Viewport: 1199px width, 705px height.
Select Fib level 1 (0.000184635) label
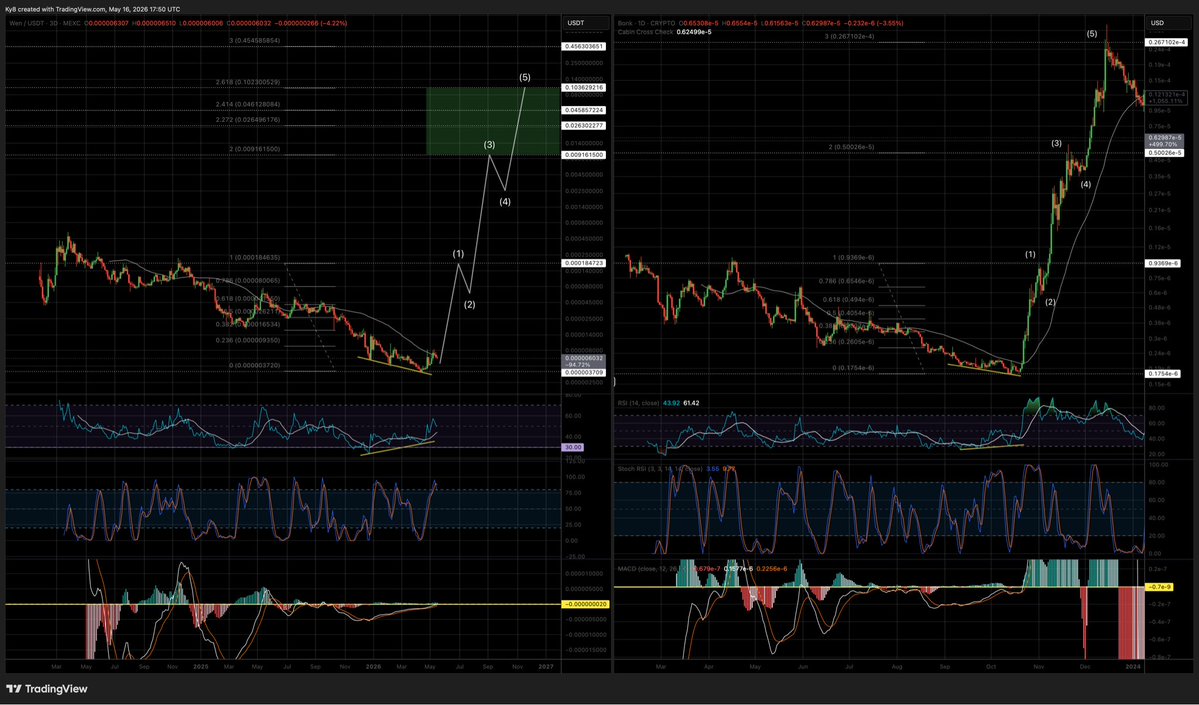click(x=255, y=258)
